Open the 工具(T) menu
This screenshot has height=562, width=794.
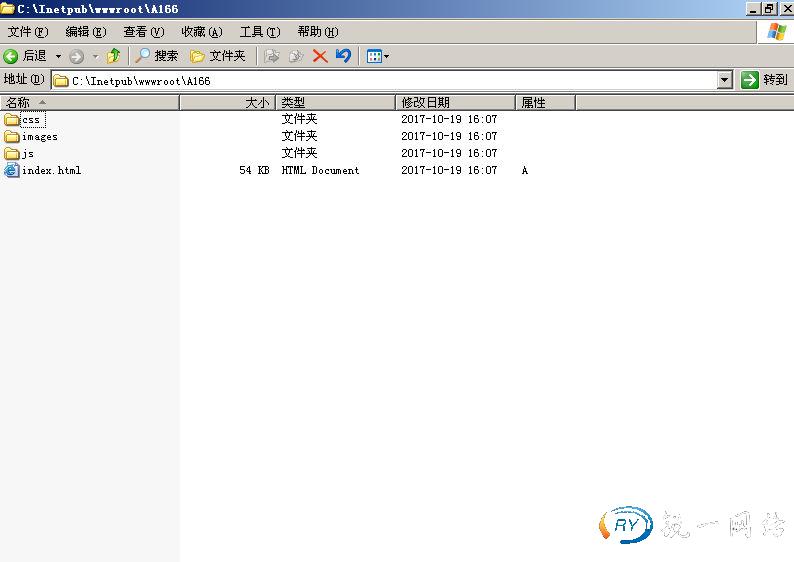[x=259, y=32]
